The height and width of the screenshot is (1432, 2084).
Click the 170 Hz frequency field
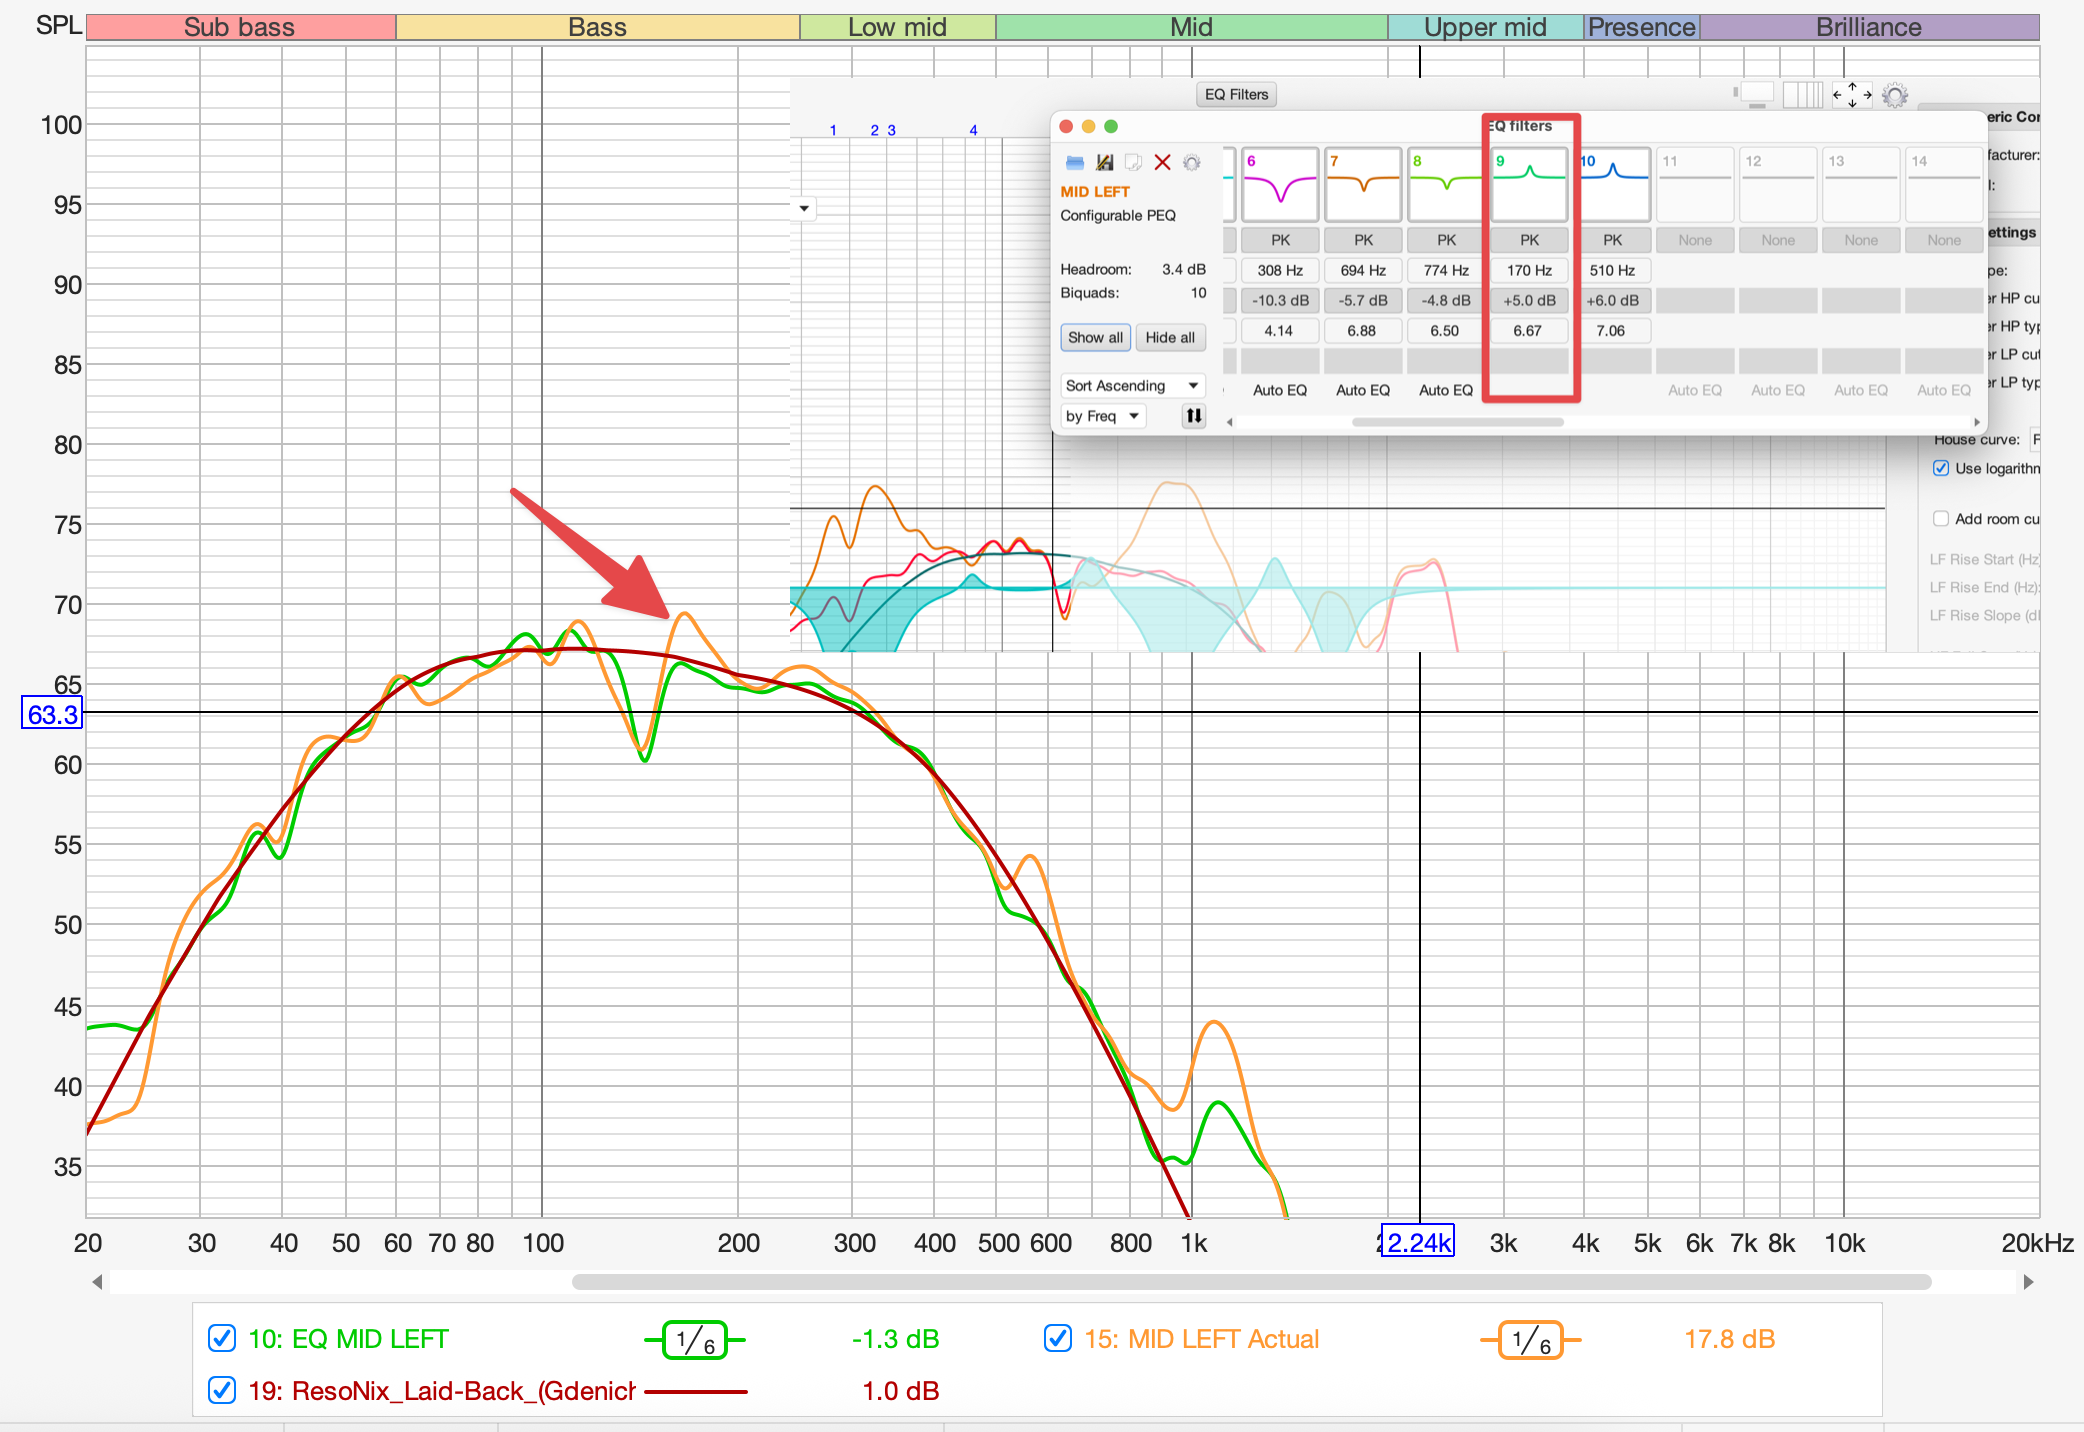pyautogui.click(x=1529, y=270)
